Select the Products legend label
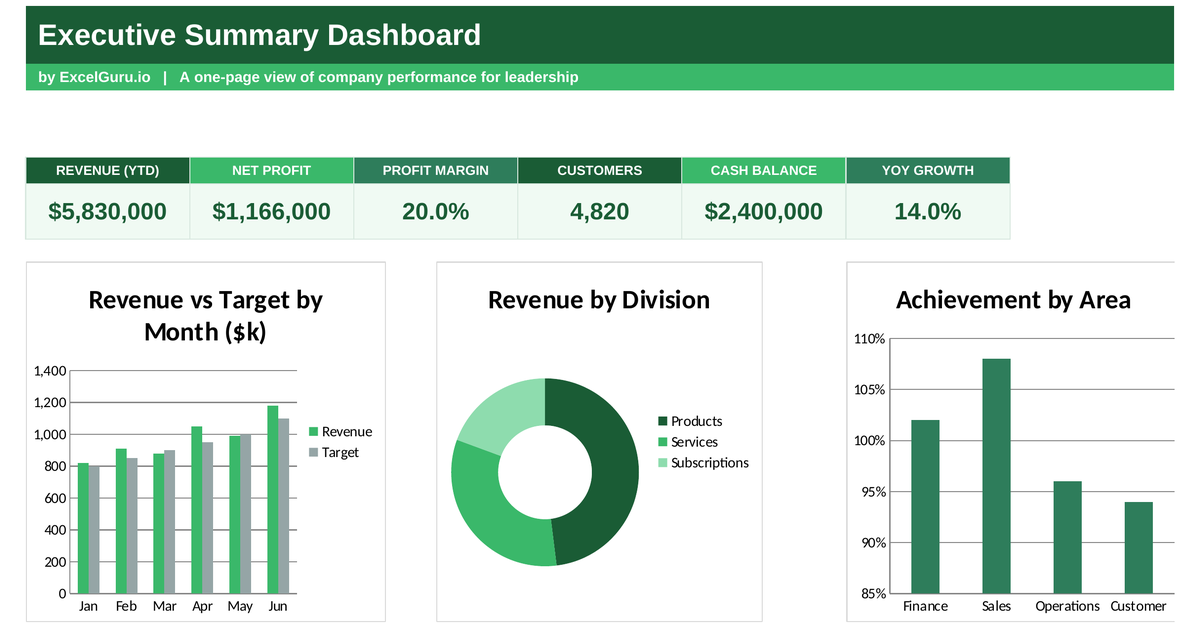The height and width of the screenshot is (628, 1200). 696,422
